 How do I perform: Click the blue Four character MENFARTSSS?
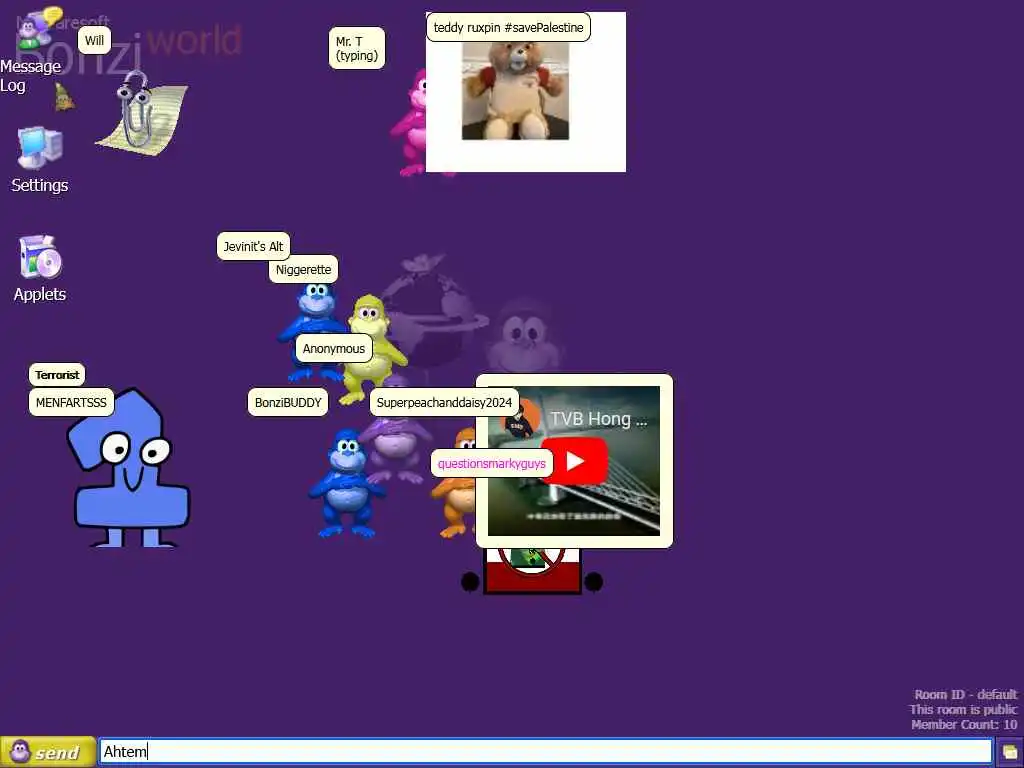pos(129,468)
